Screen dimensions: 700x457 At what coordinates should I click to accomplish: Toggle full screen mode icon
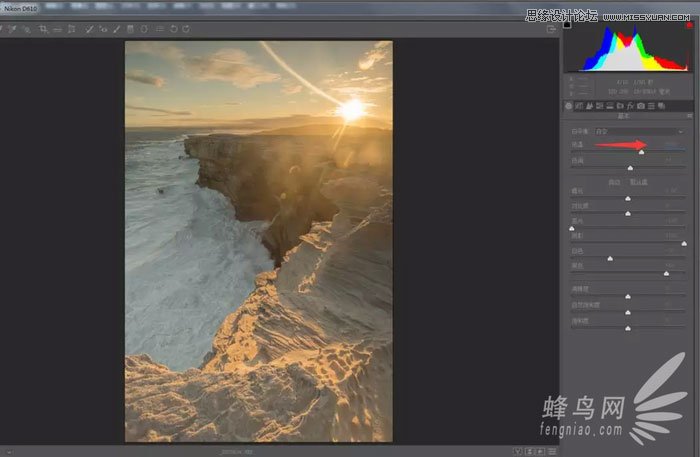(551, 30)
